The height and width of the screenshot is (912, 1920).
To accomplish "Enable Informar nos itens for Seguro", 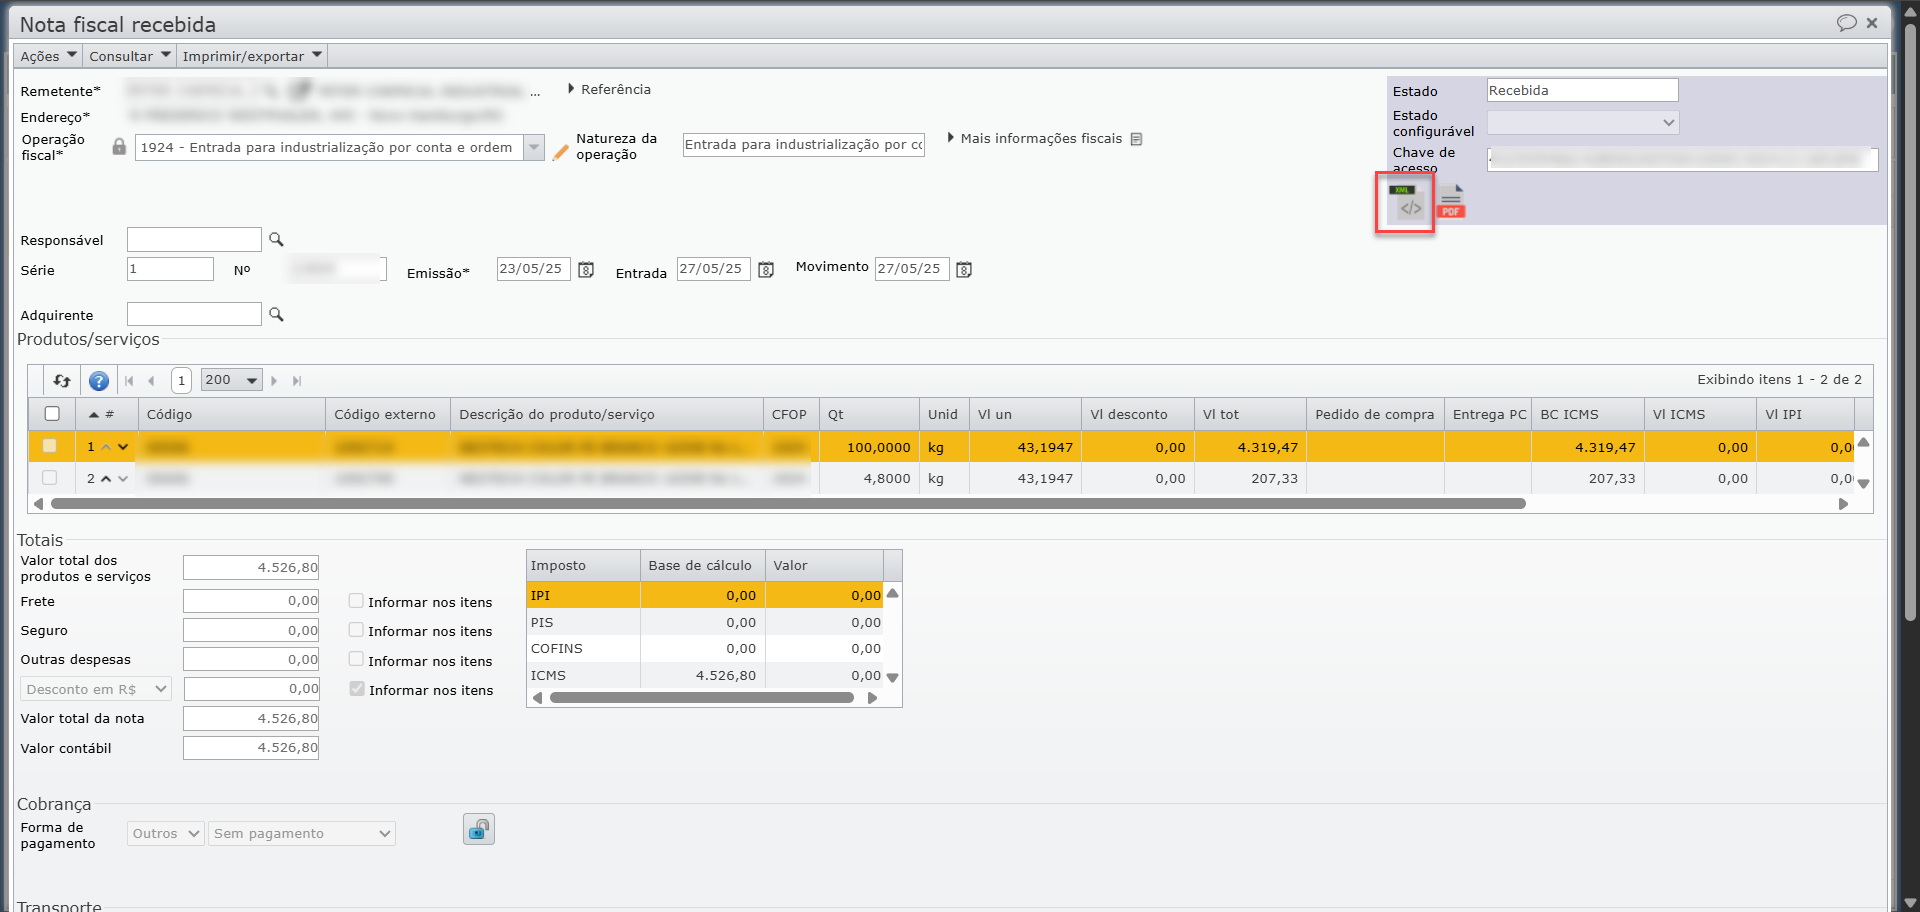I will click(x=356, y=630).
